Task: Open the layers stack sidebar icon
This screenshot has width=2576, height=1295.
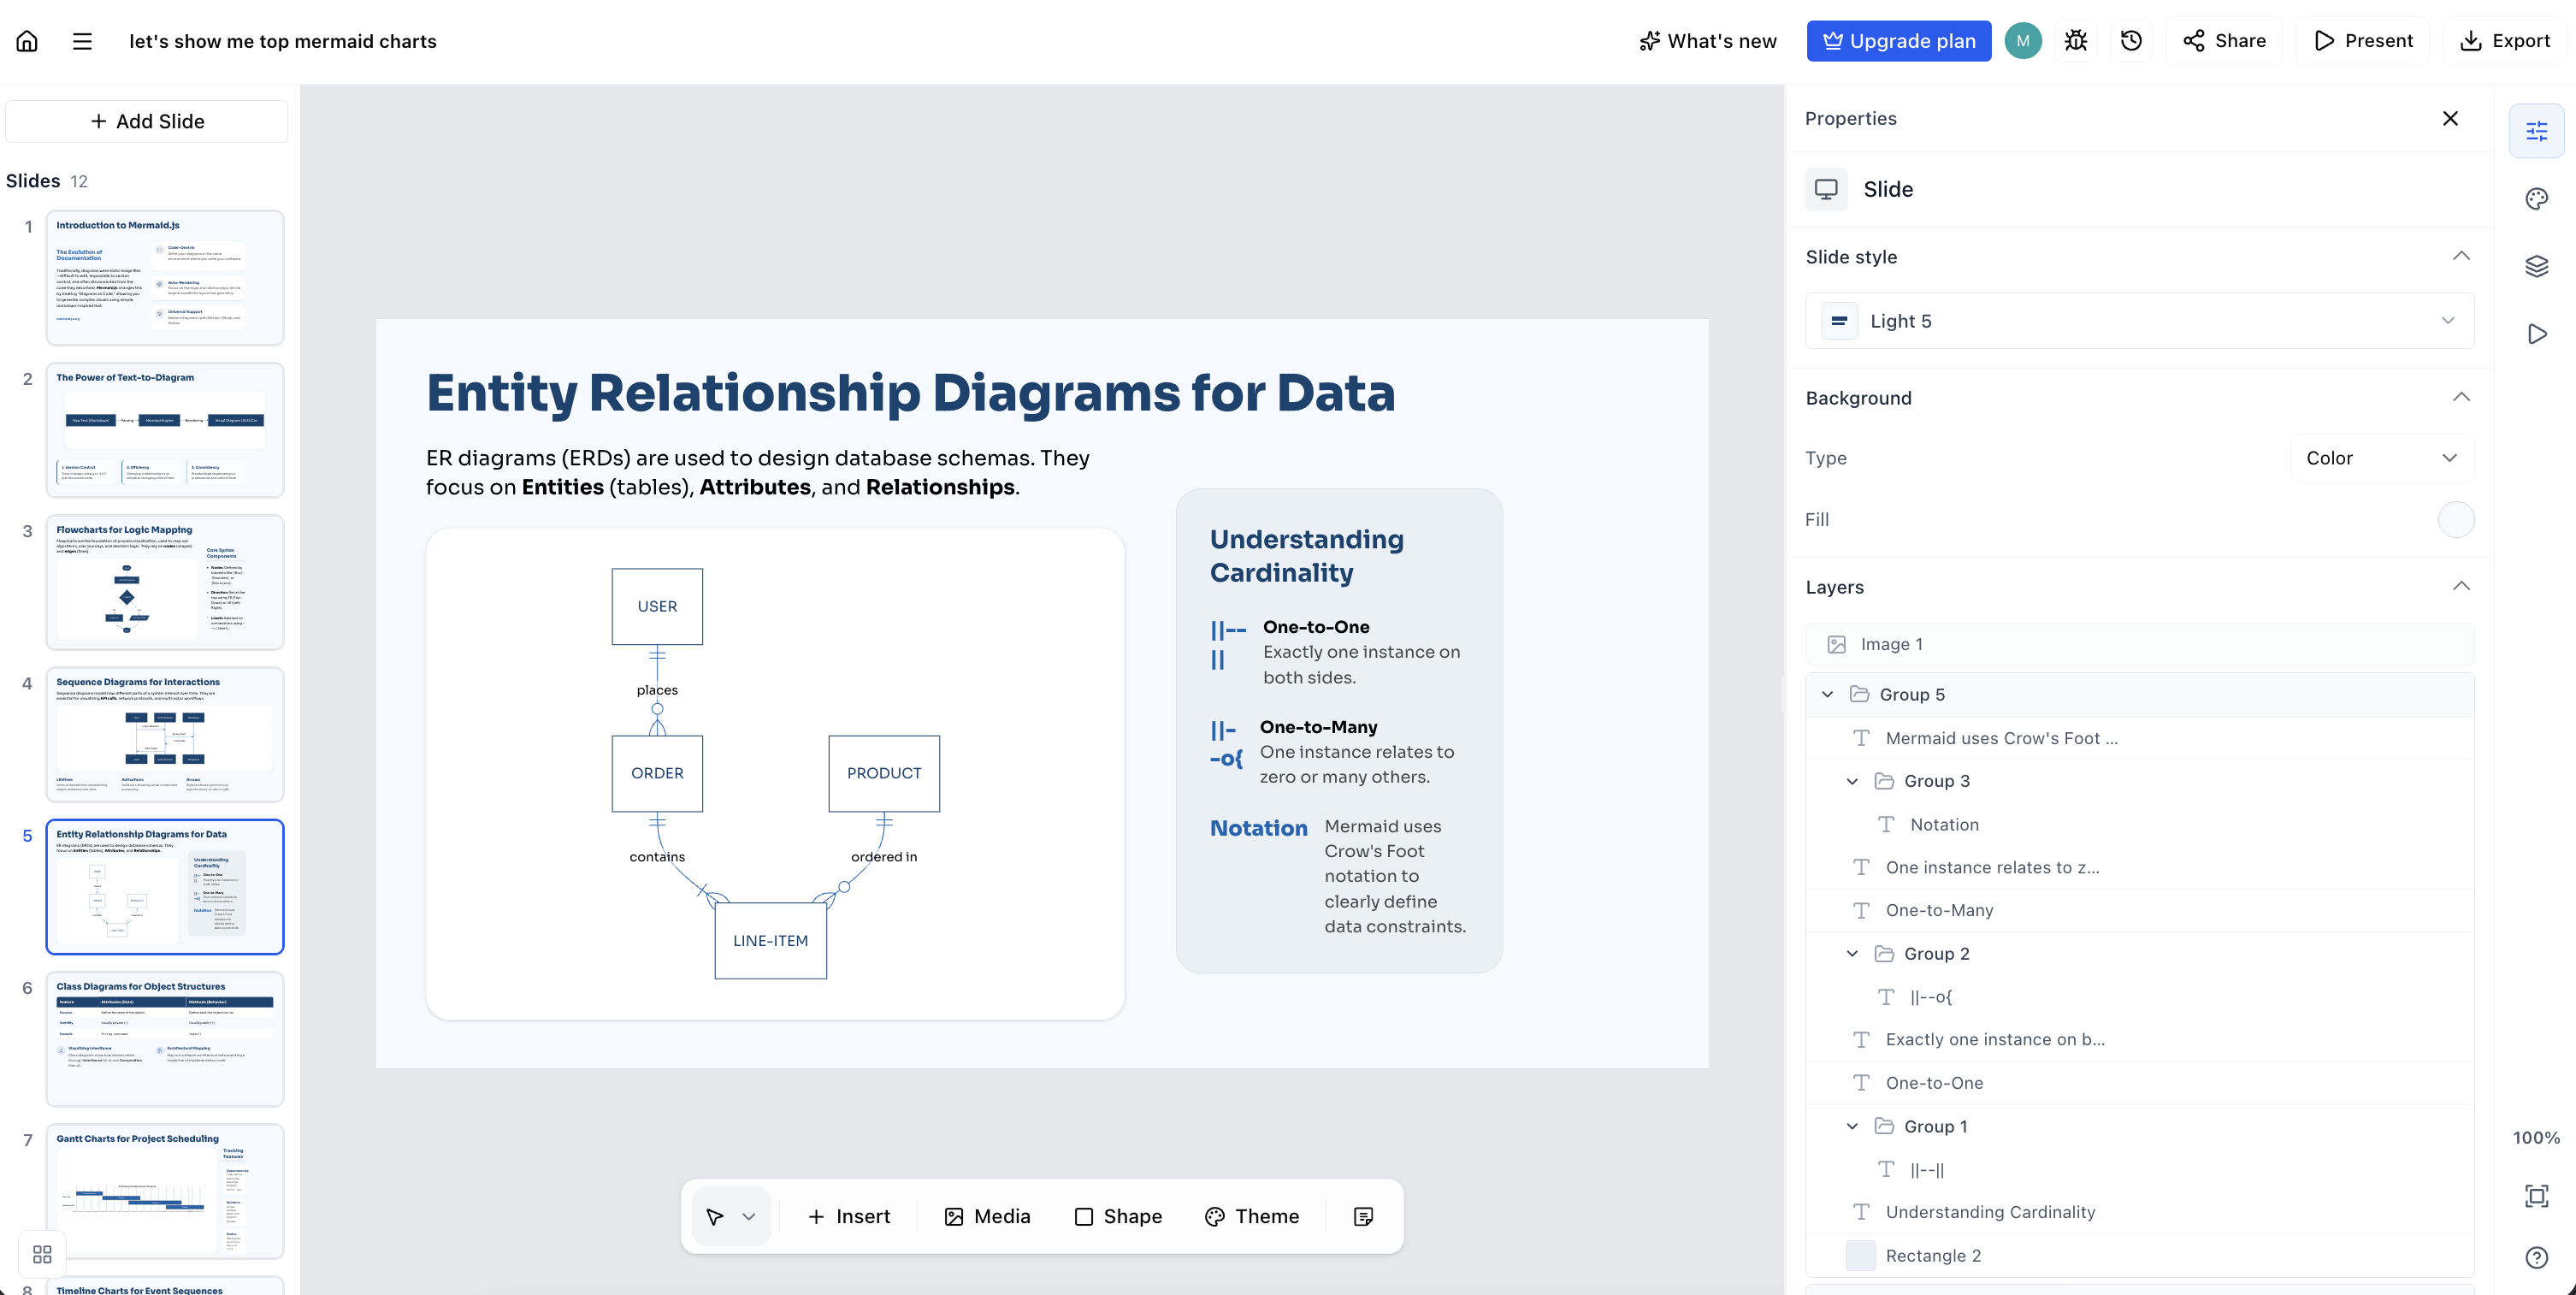Action: click(x=2536, y=266)
